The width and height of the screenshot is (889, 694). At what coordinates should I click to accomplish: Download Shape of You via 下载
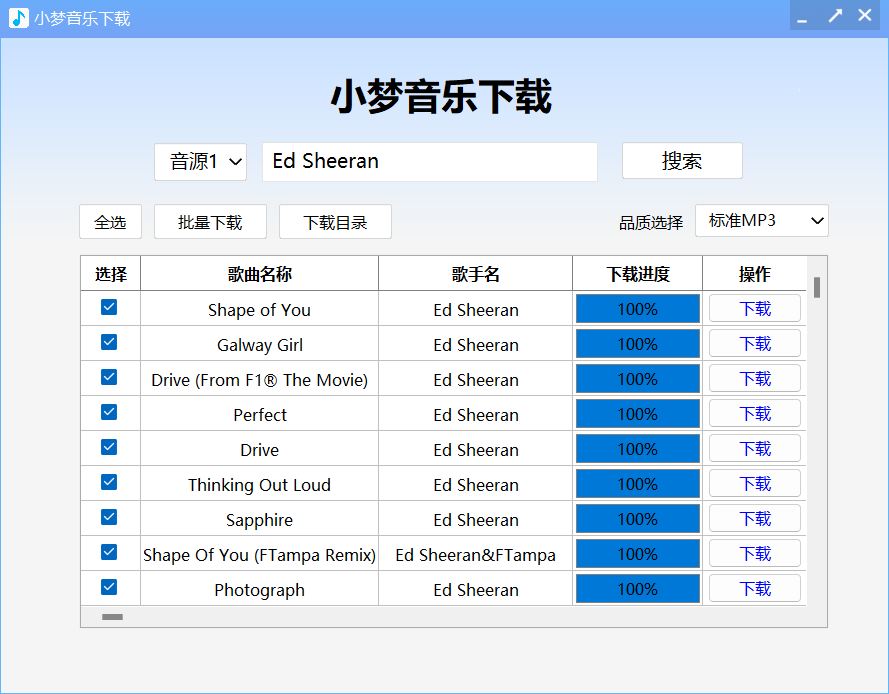(755, 308)
